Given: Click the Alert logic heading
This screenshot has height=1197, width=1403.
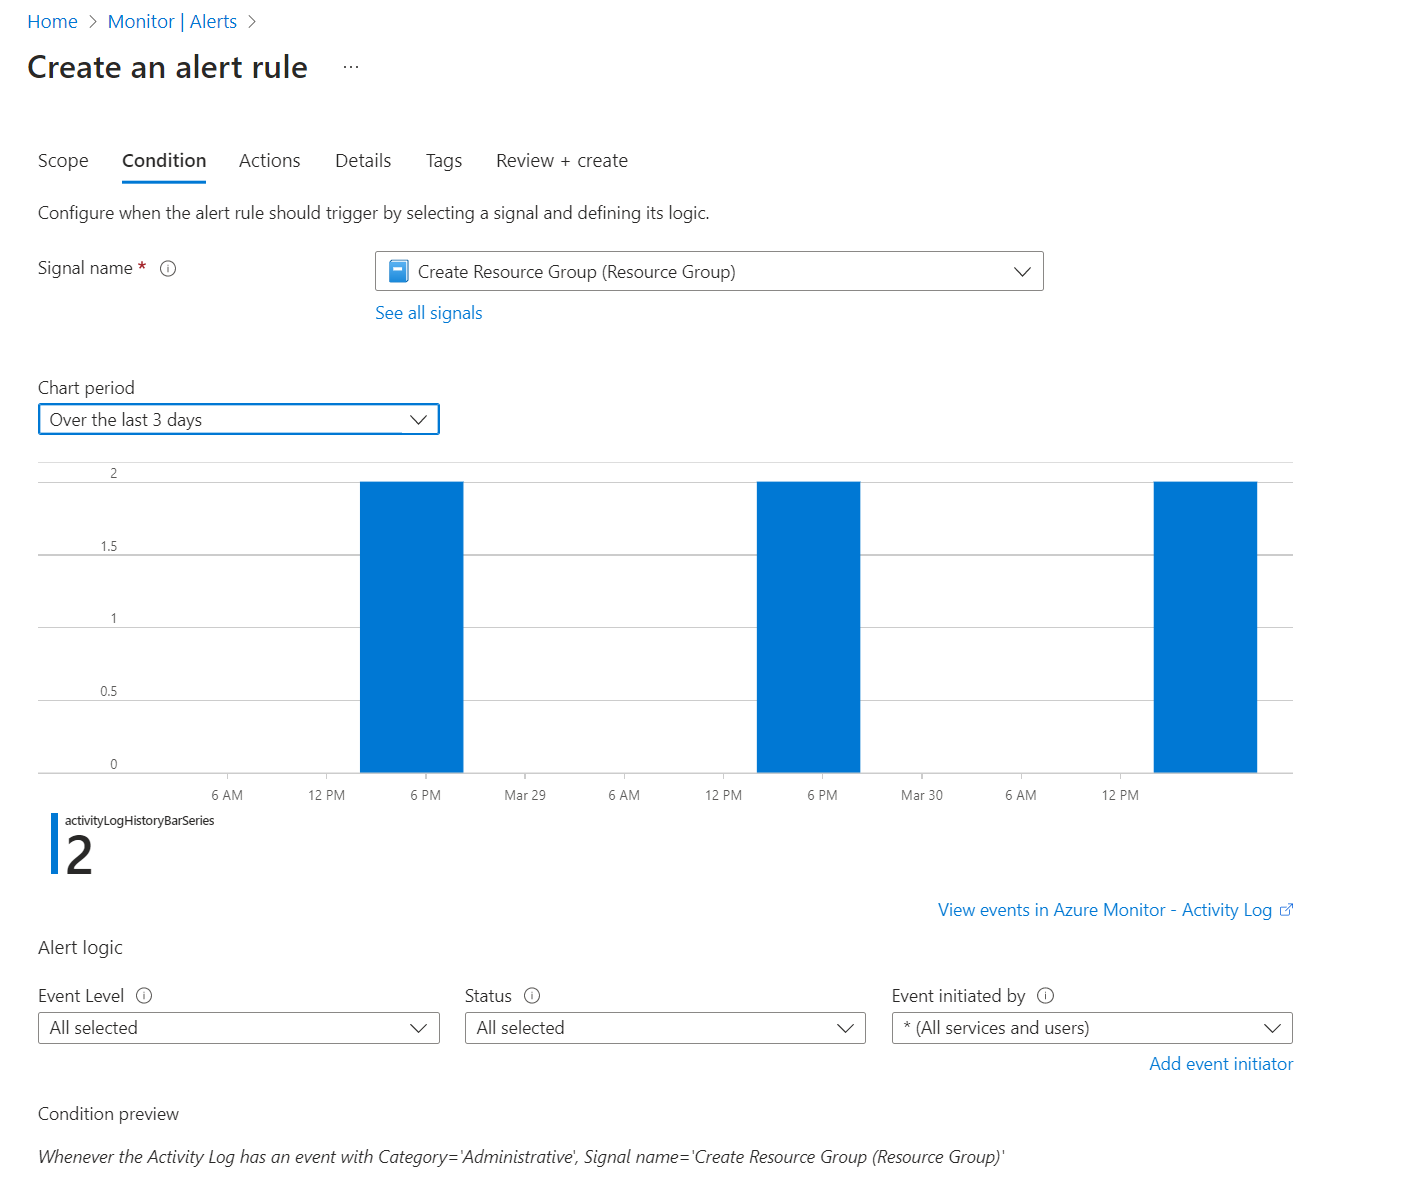Looking at the screenshot, I should tap(80, 948).
